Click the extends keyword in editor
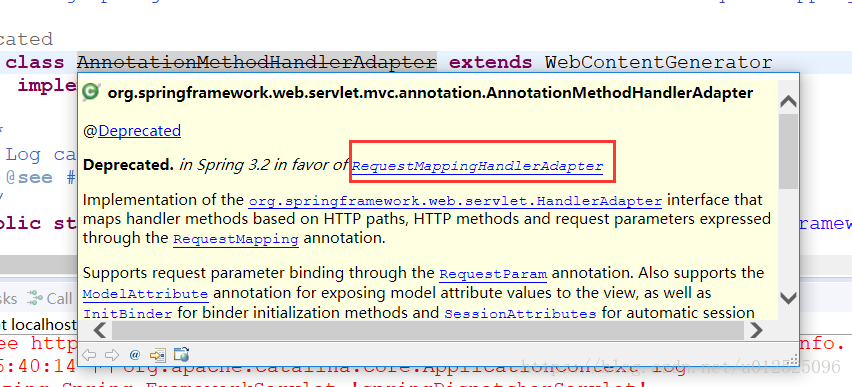Image resolution: width=852 pixels, height=387 pixels. 491,63
